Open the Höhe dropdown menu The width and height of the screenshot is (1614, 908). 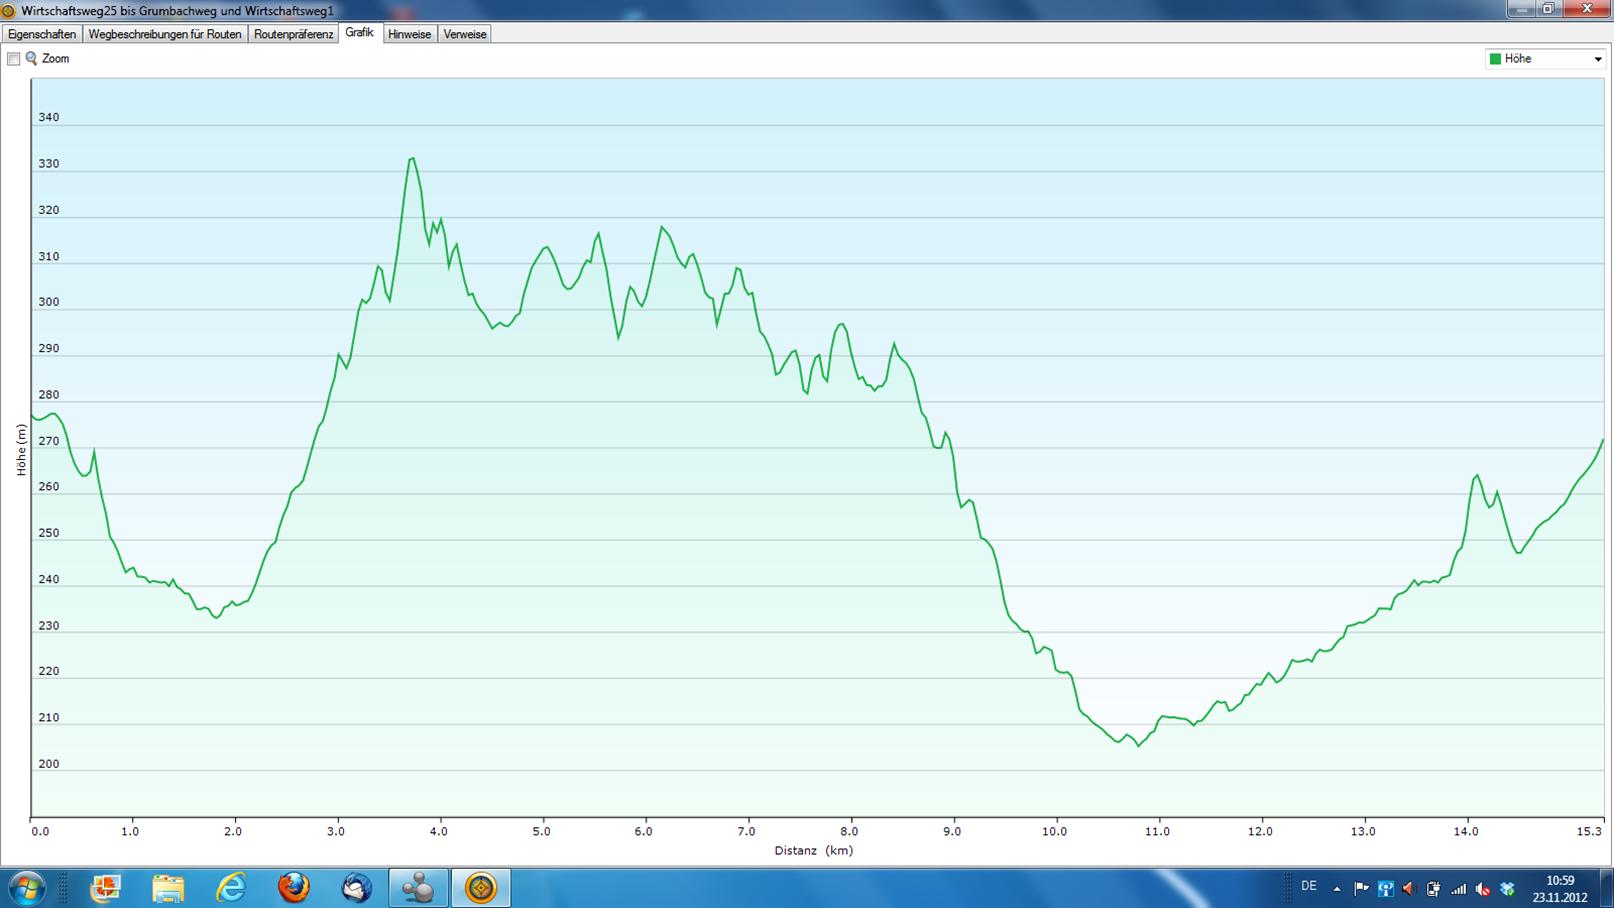click(x=1597, y=59)
